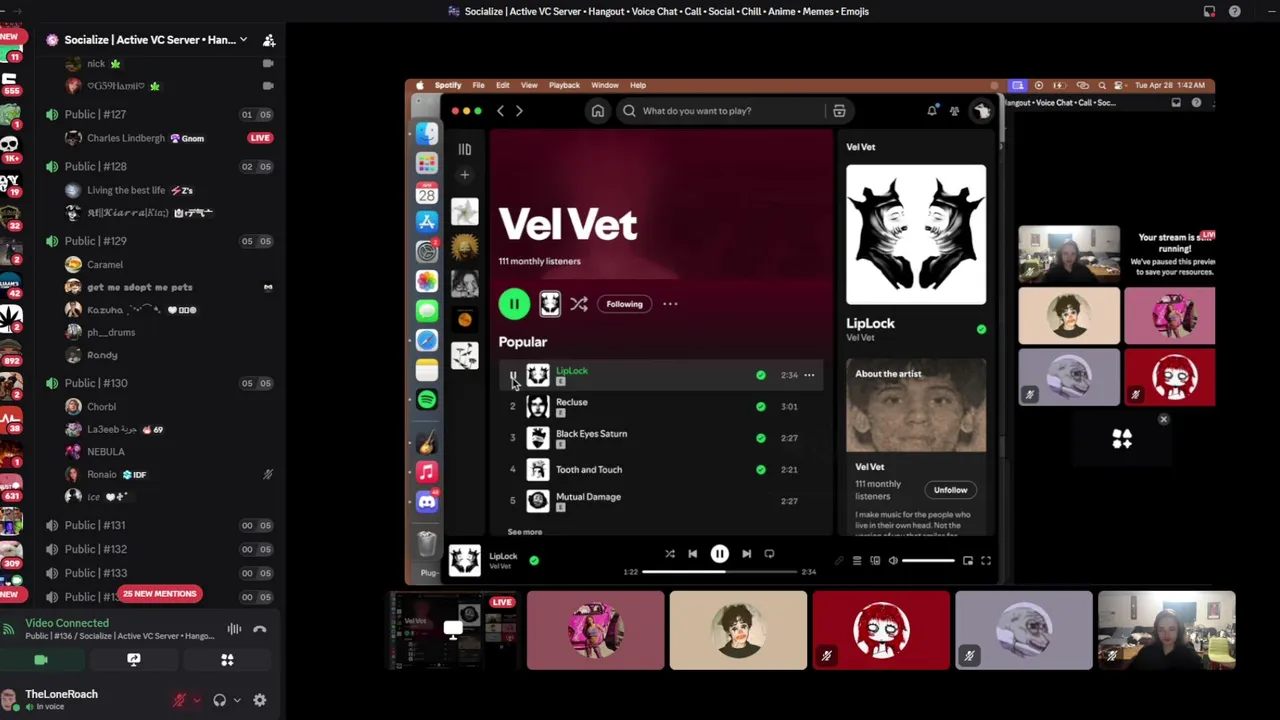The width and height of the screenshot is (1280, 720).
Task: Open the Spotify profile avatar
Action: point(982,111)
